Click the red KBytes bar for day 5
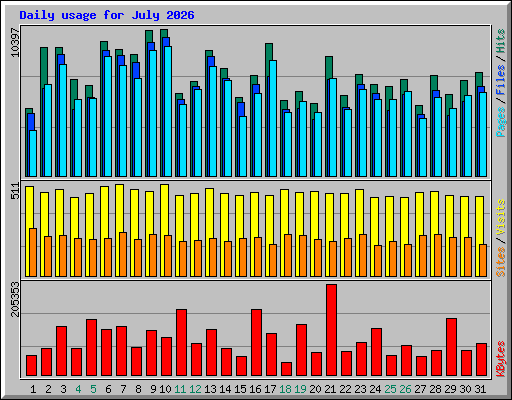The height and width of the screenshot is (400, 512). click(91, 348)
